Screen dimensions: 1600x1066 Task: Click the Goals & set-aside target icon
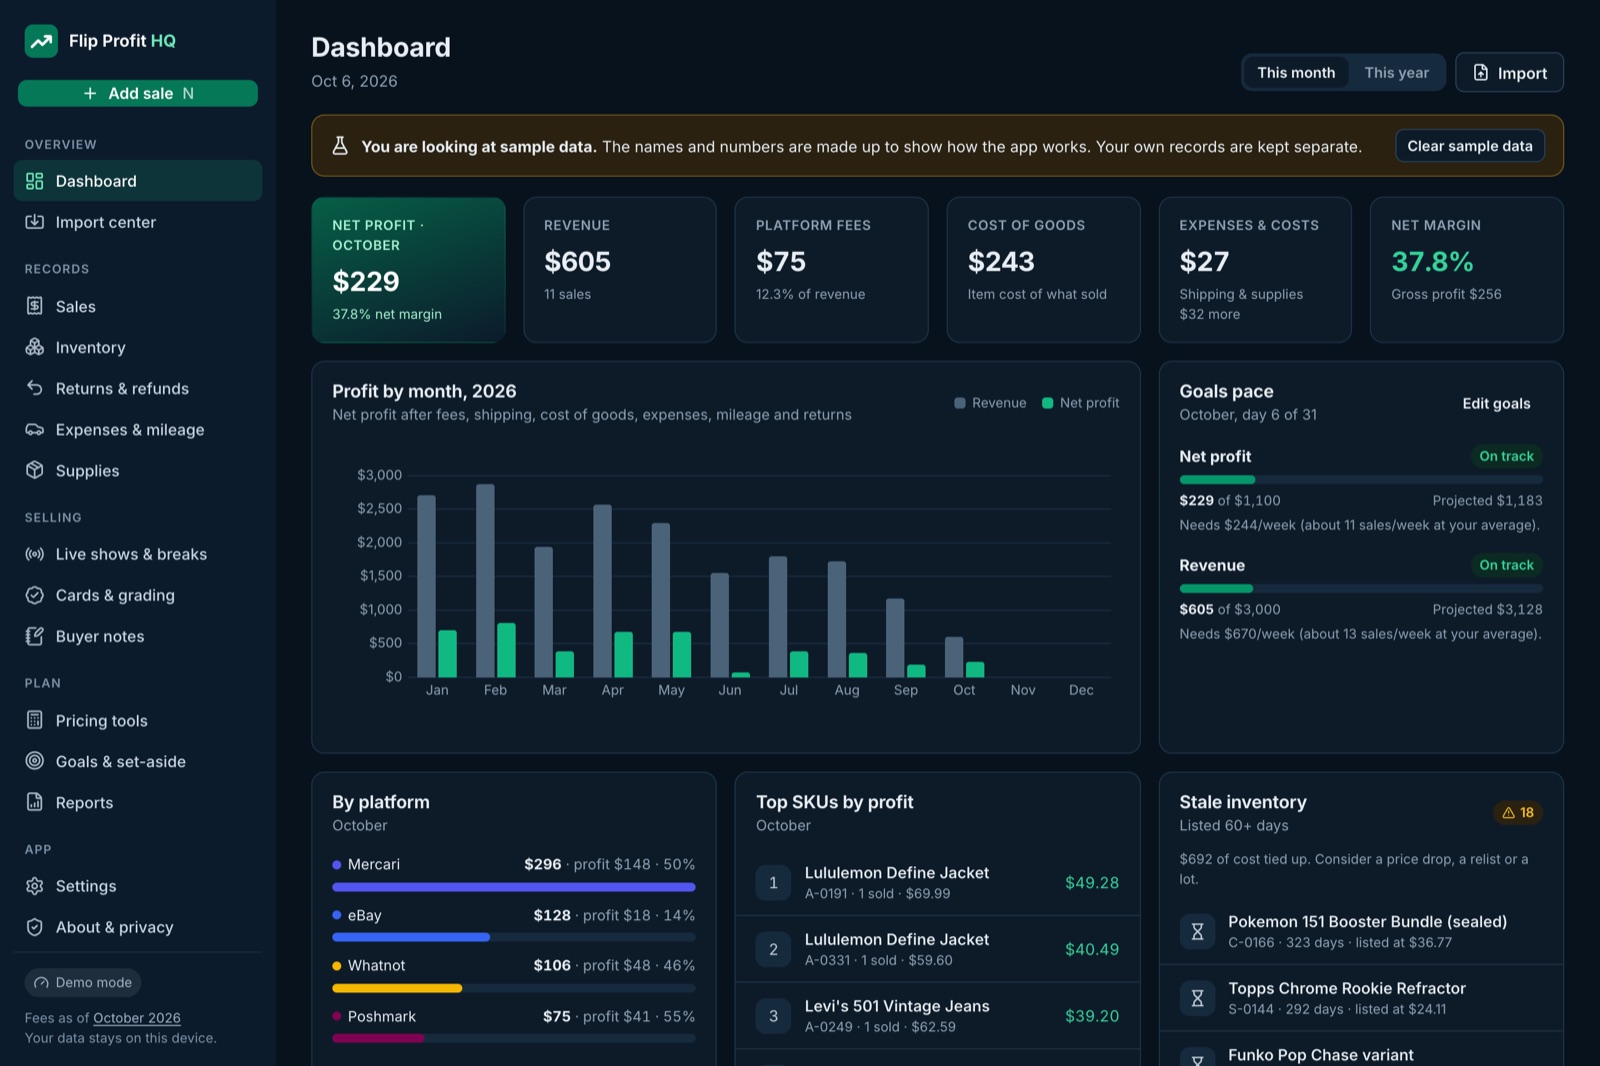click(x=35, y=761)
